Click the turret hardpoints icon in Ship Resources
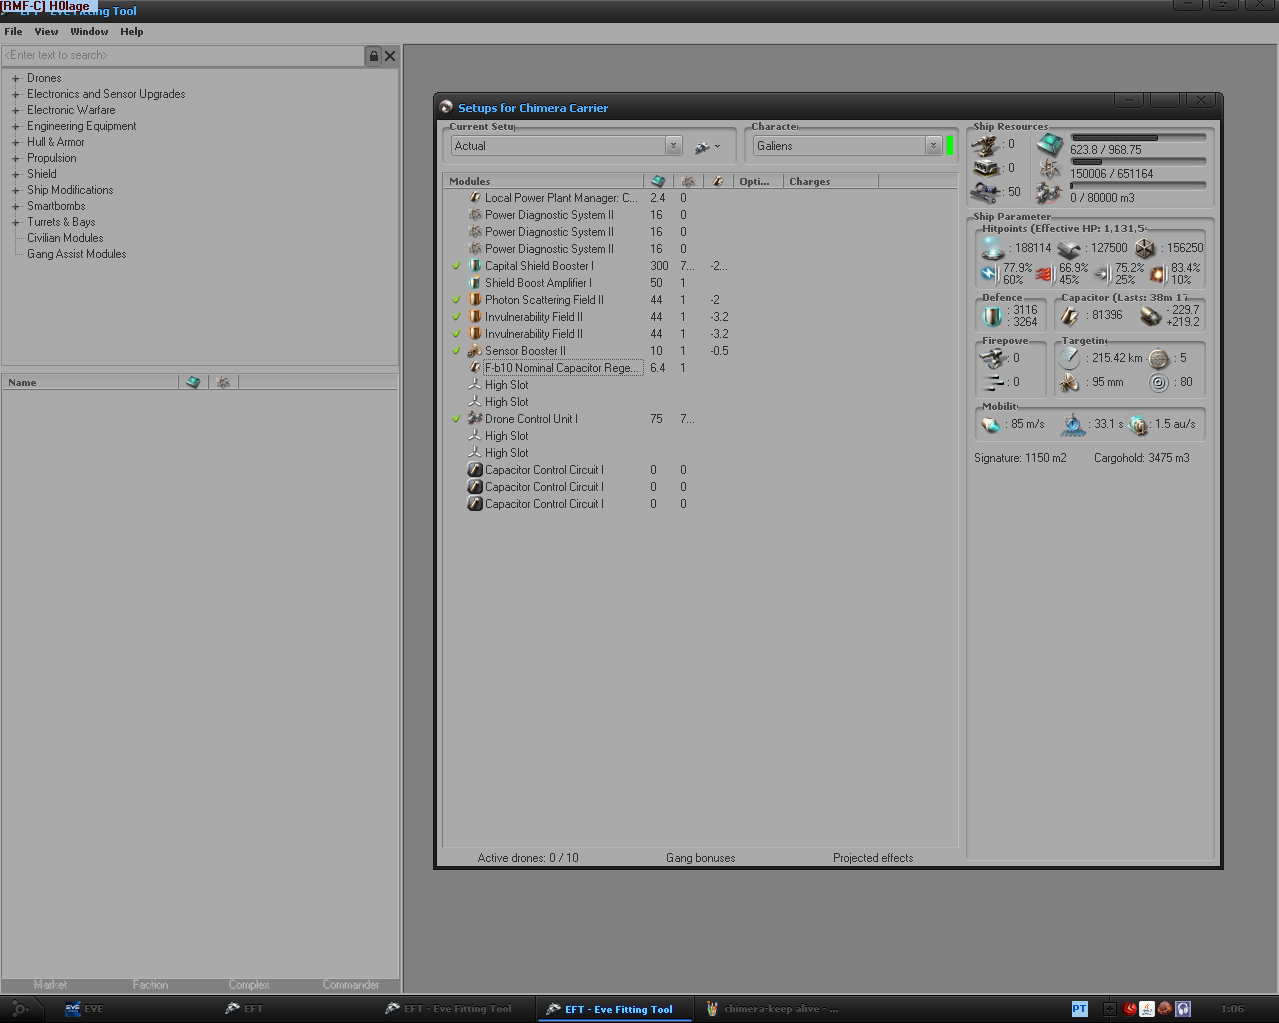 985,146
